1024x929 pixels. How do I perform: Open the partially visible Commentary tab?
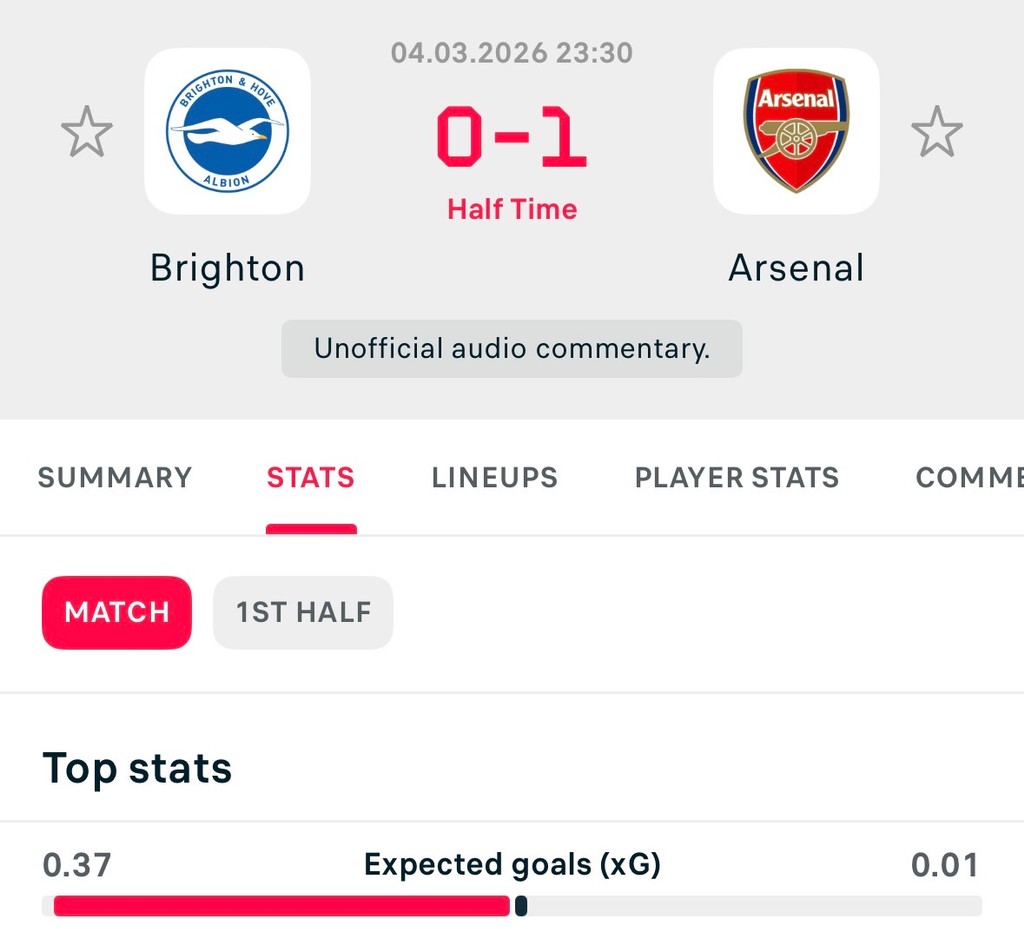pyautogui.click(x=969, y=478)
